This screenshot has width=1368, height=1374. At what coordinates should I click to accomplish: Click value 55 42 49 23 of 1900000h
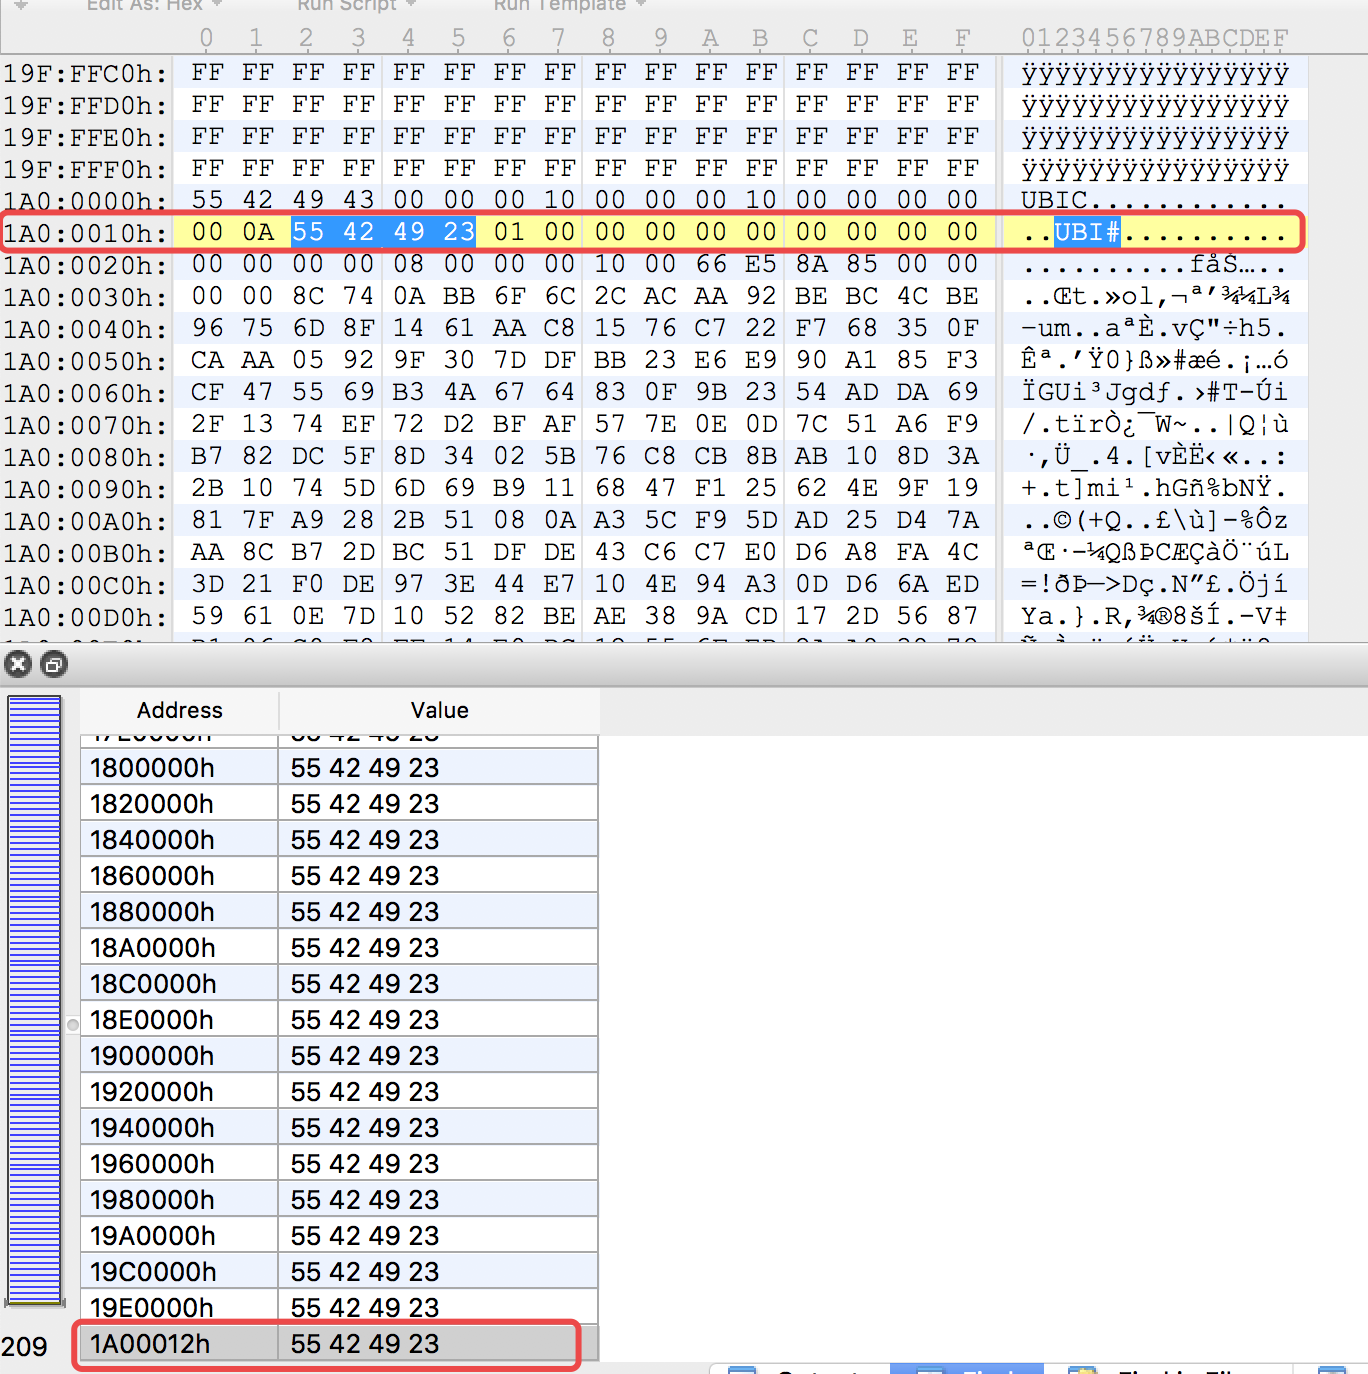[365, 1056]
